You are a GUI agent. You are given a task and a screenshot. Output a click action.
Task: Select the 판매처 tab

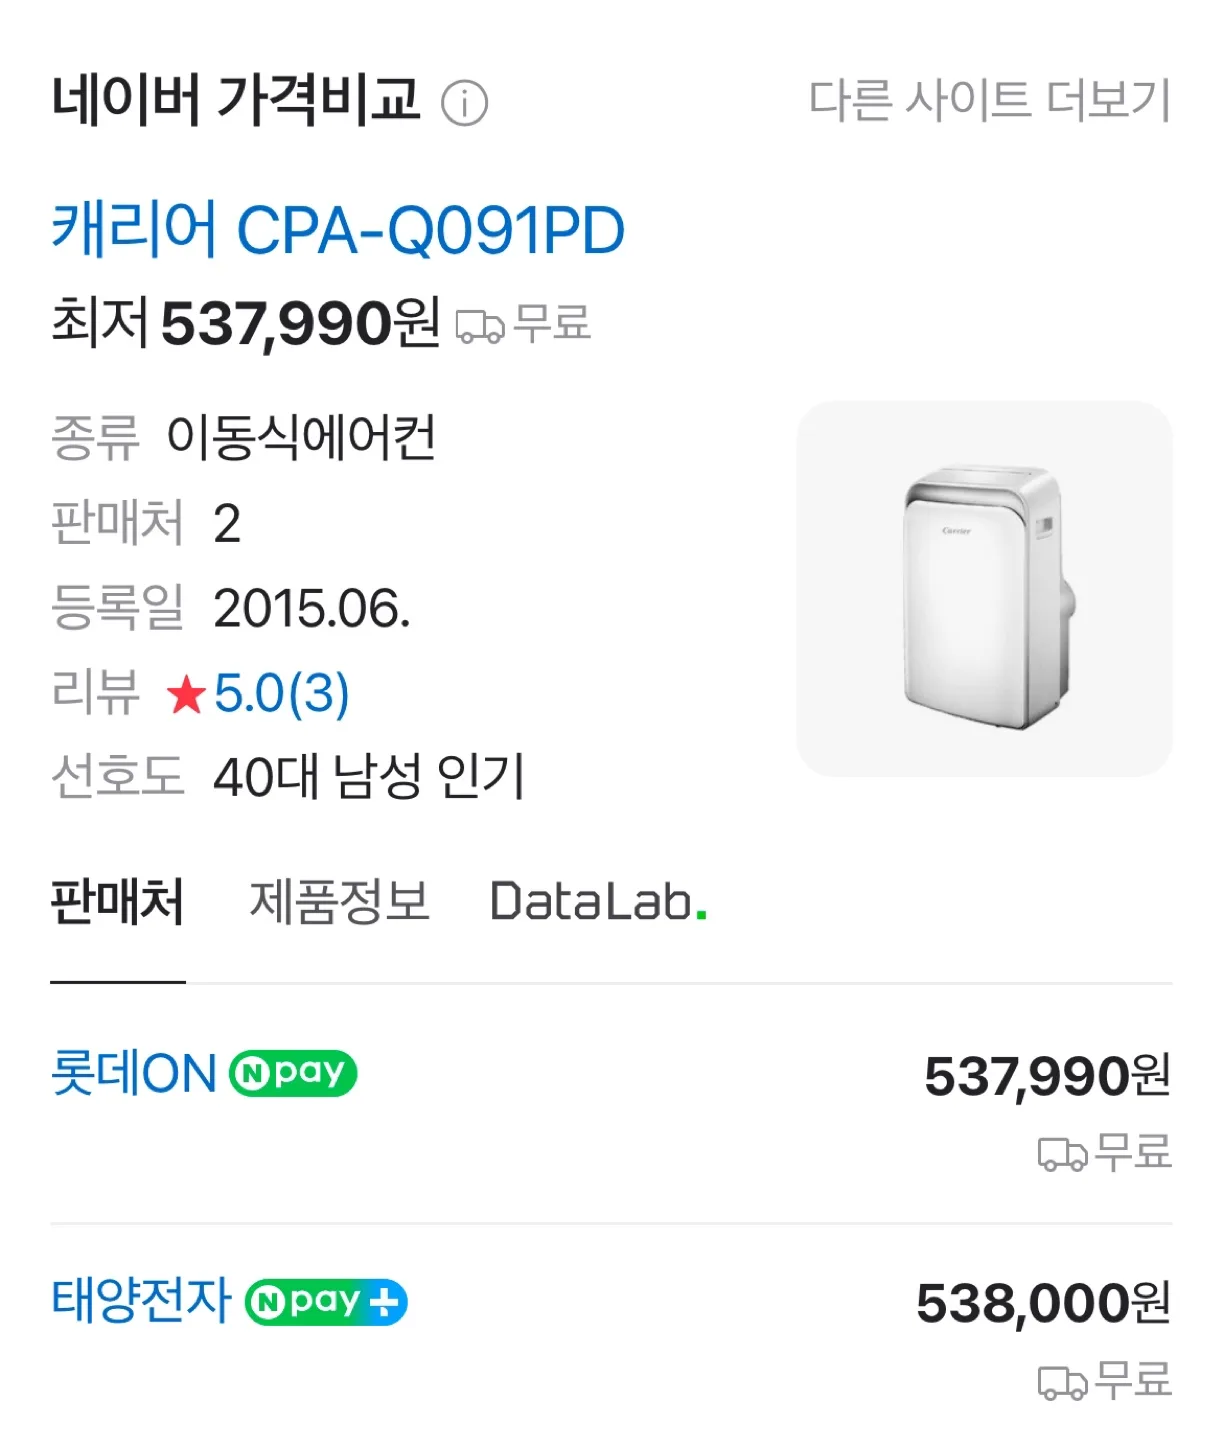point(118,902)
